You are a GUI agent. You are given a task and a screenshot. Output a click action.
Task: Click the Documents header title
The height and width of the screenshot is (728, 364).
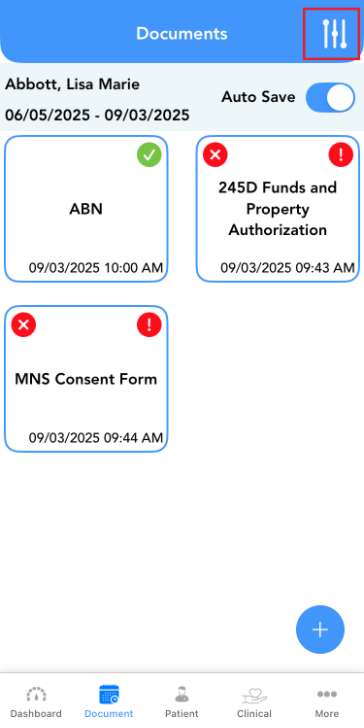tap(182, 33)
